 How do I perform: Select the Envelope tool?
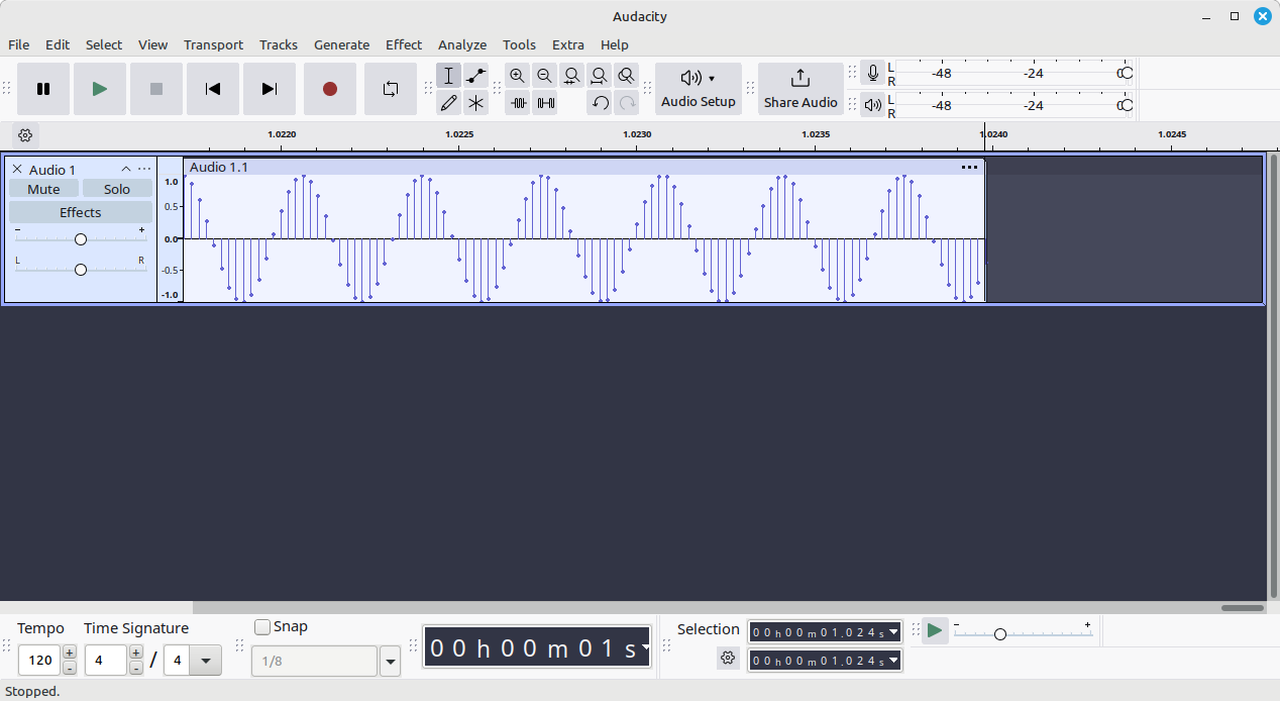pyautogui.click(x=475, y=75)
